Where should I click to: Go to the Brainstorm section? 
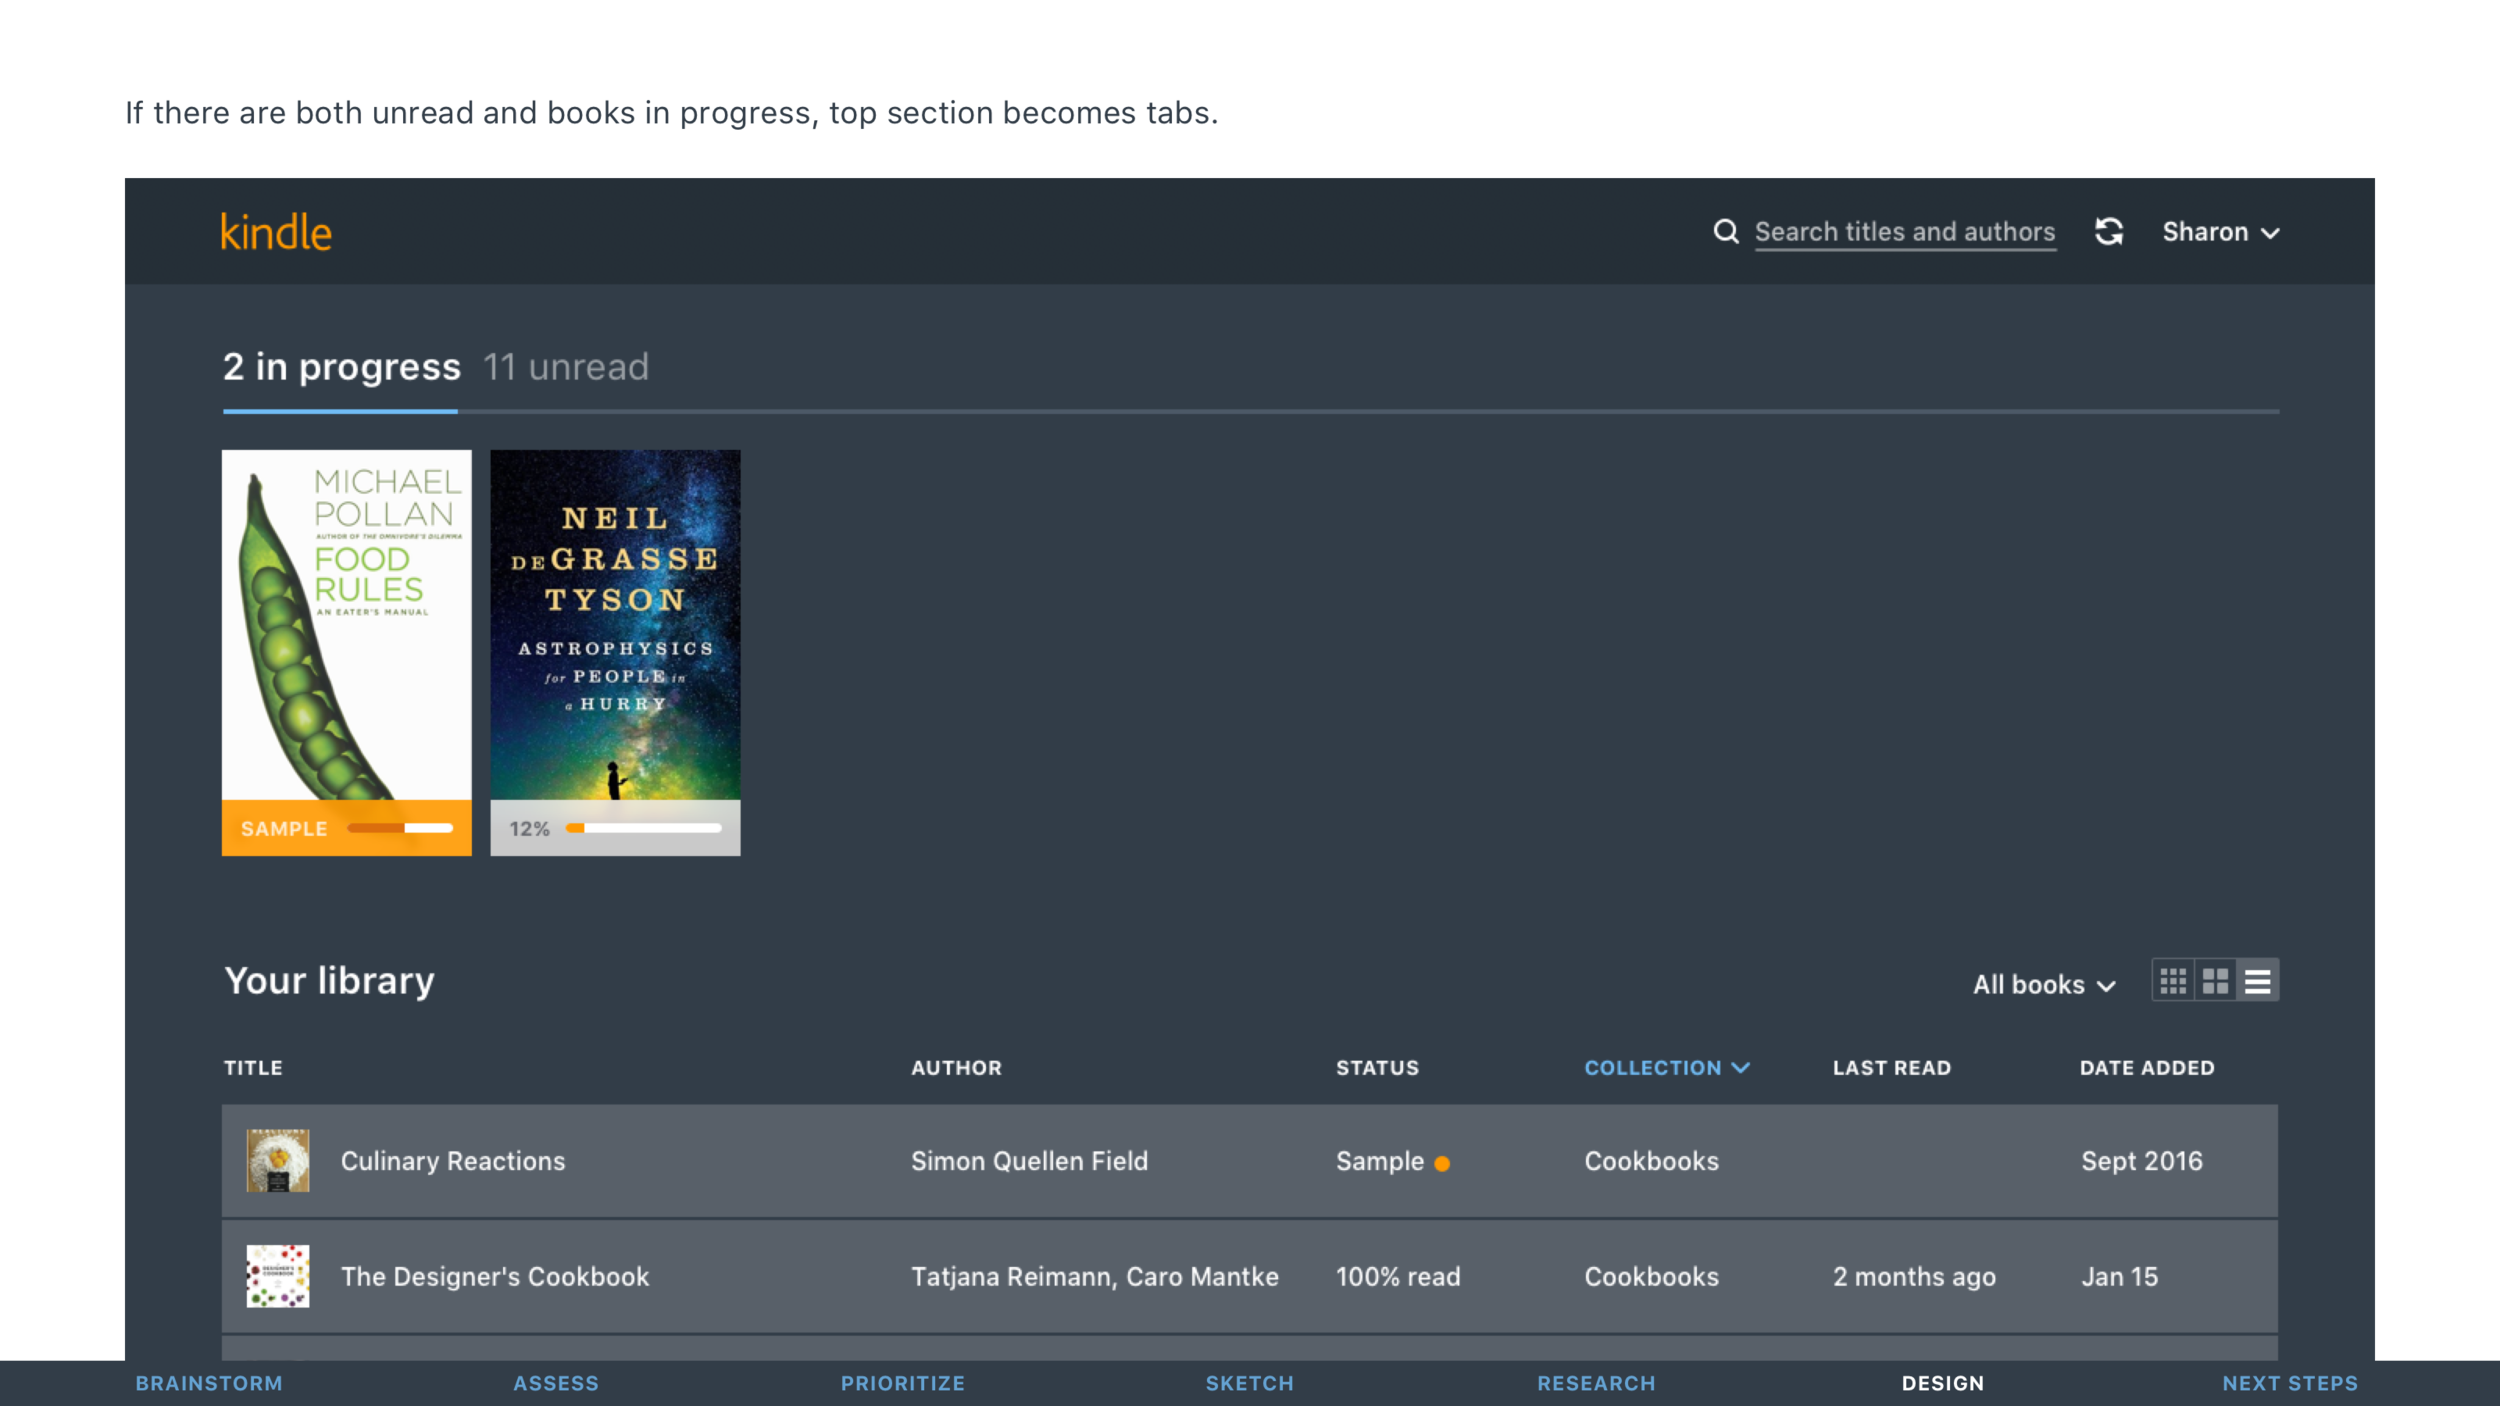[209, 1383]
